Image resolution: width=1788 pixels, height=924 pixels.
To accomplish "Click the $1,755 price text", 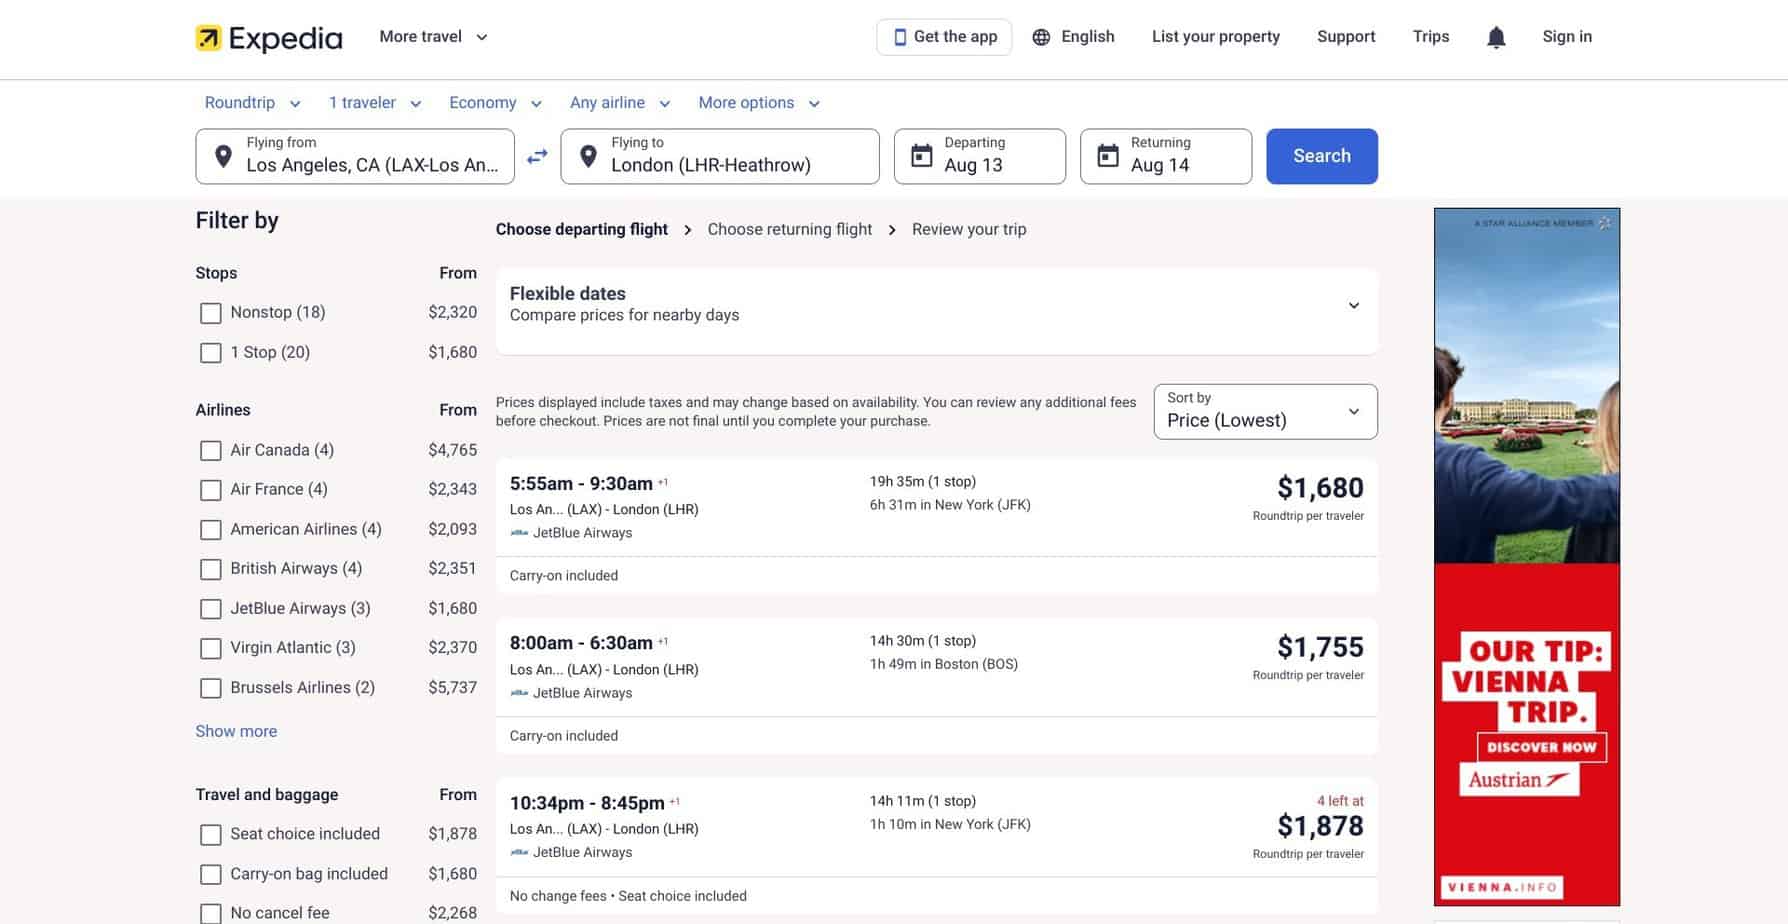I will tap(1320, 648).
